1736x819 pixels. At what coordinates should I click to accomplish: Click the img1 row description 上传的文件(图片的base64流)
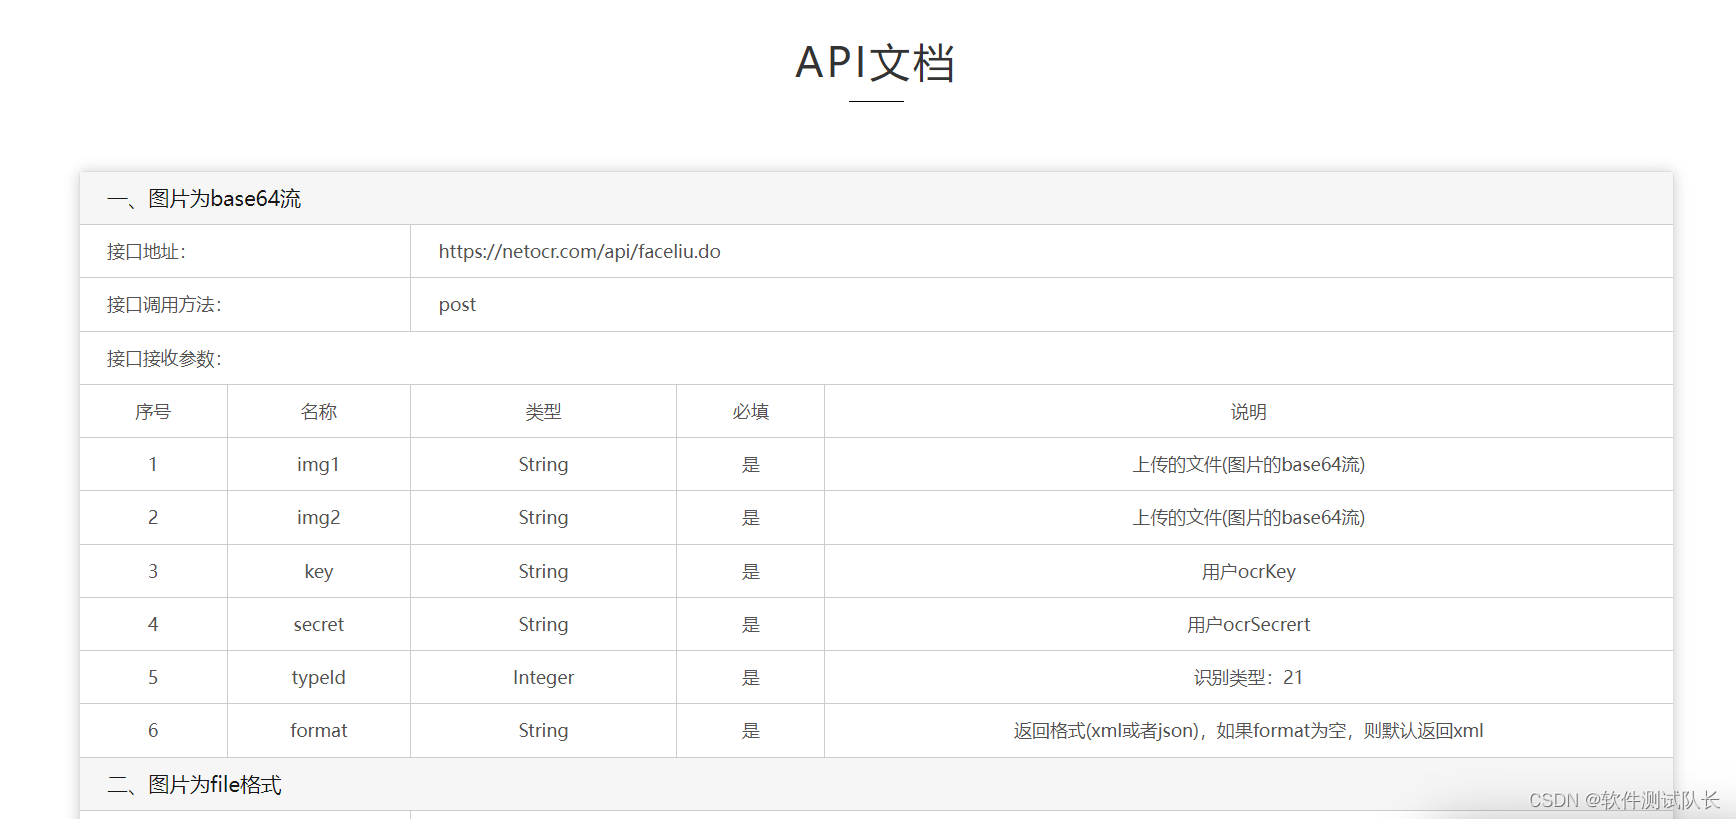click(1248, 464)
